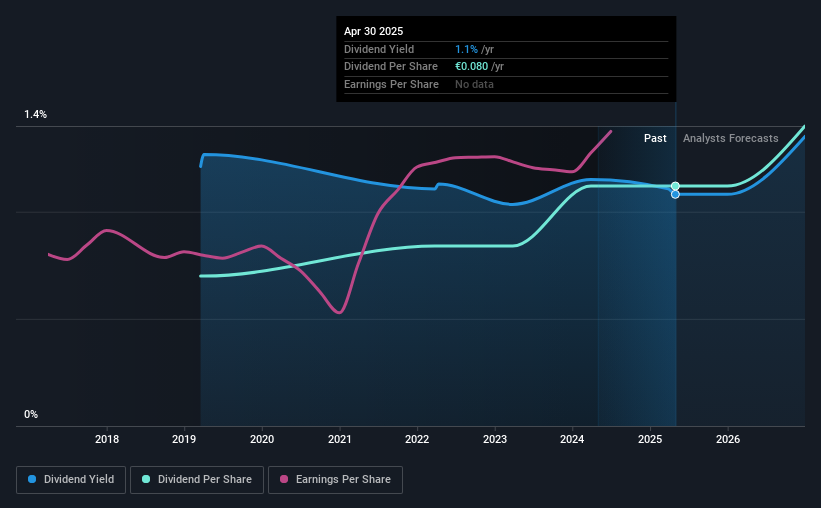The height and width of the screenshot is (508, 821).
Task: Click the 2024 x-axis label
Action: click(x=572, y=439)
